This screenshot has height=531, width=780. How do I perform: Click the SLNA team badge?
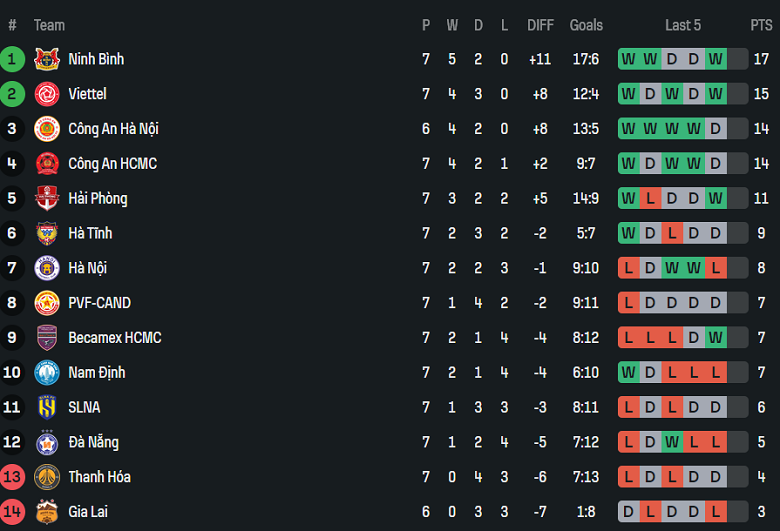coord(47,407)
